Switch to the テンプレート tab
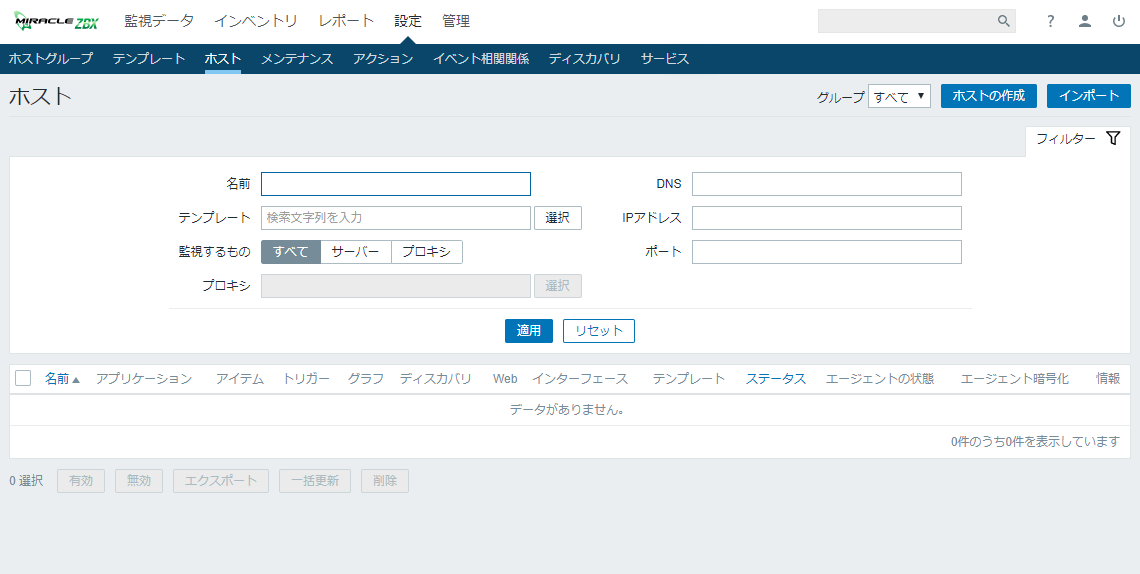This screenshot has height=574, width=1140. pyautogui.click(x=149, y=59)
